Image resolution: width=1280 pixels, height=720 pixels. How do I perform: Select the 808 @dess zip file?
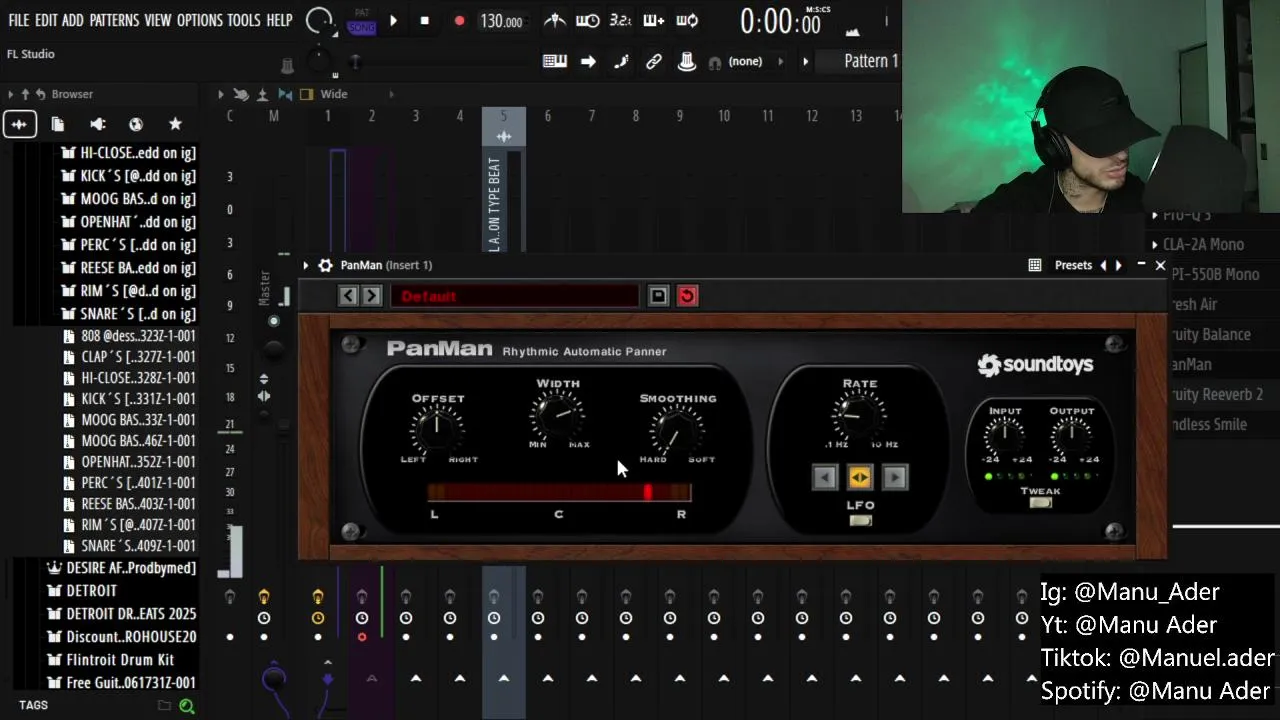(128, 336)
